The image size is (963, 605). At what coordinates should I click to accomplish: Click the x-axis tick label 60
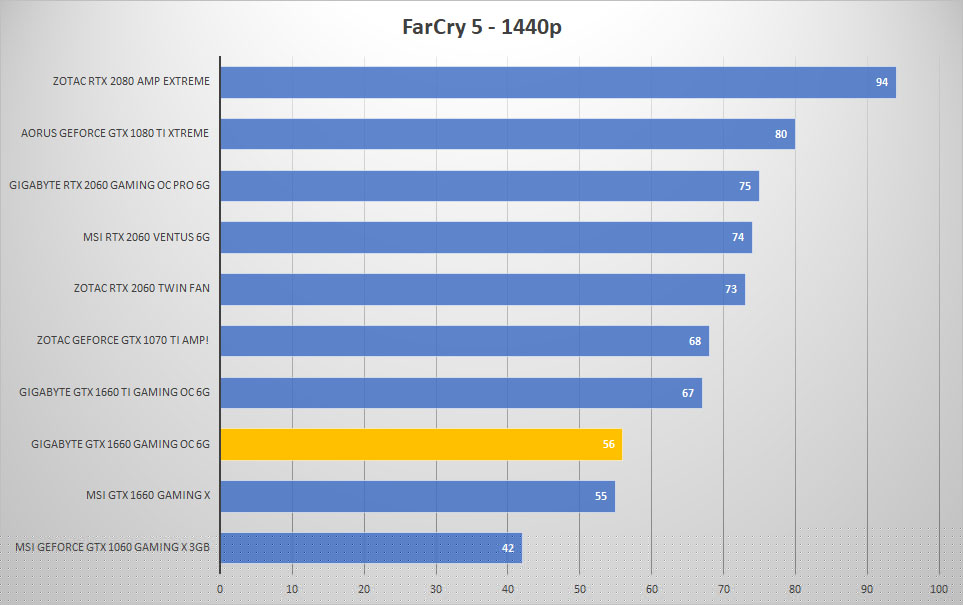pos(652,590)
